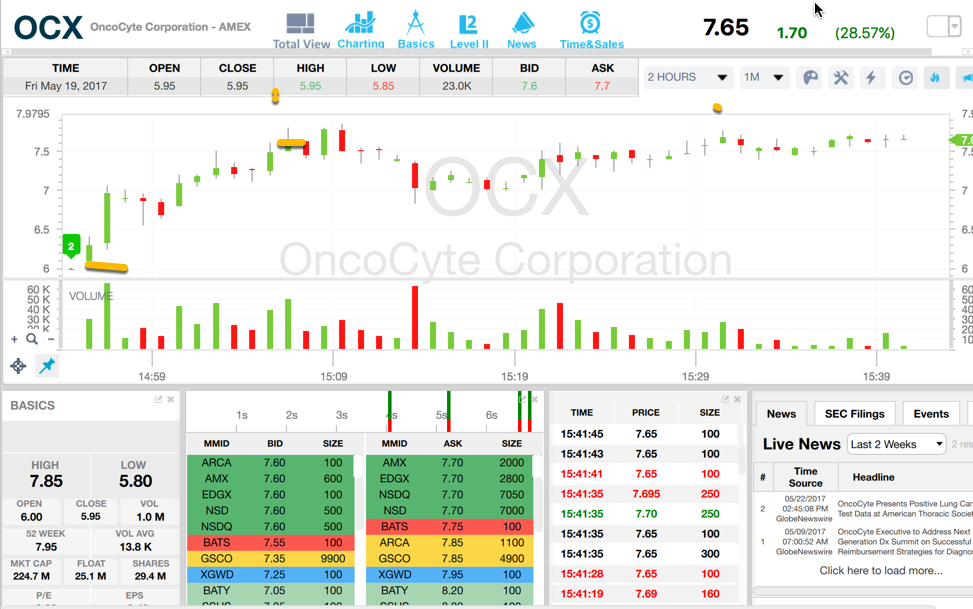Click the 15:09 time axis label
The width and height of the screenshot is (973, 609).
tap(333, 376)
